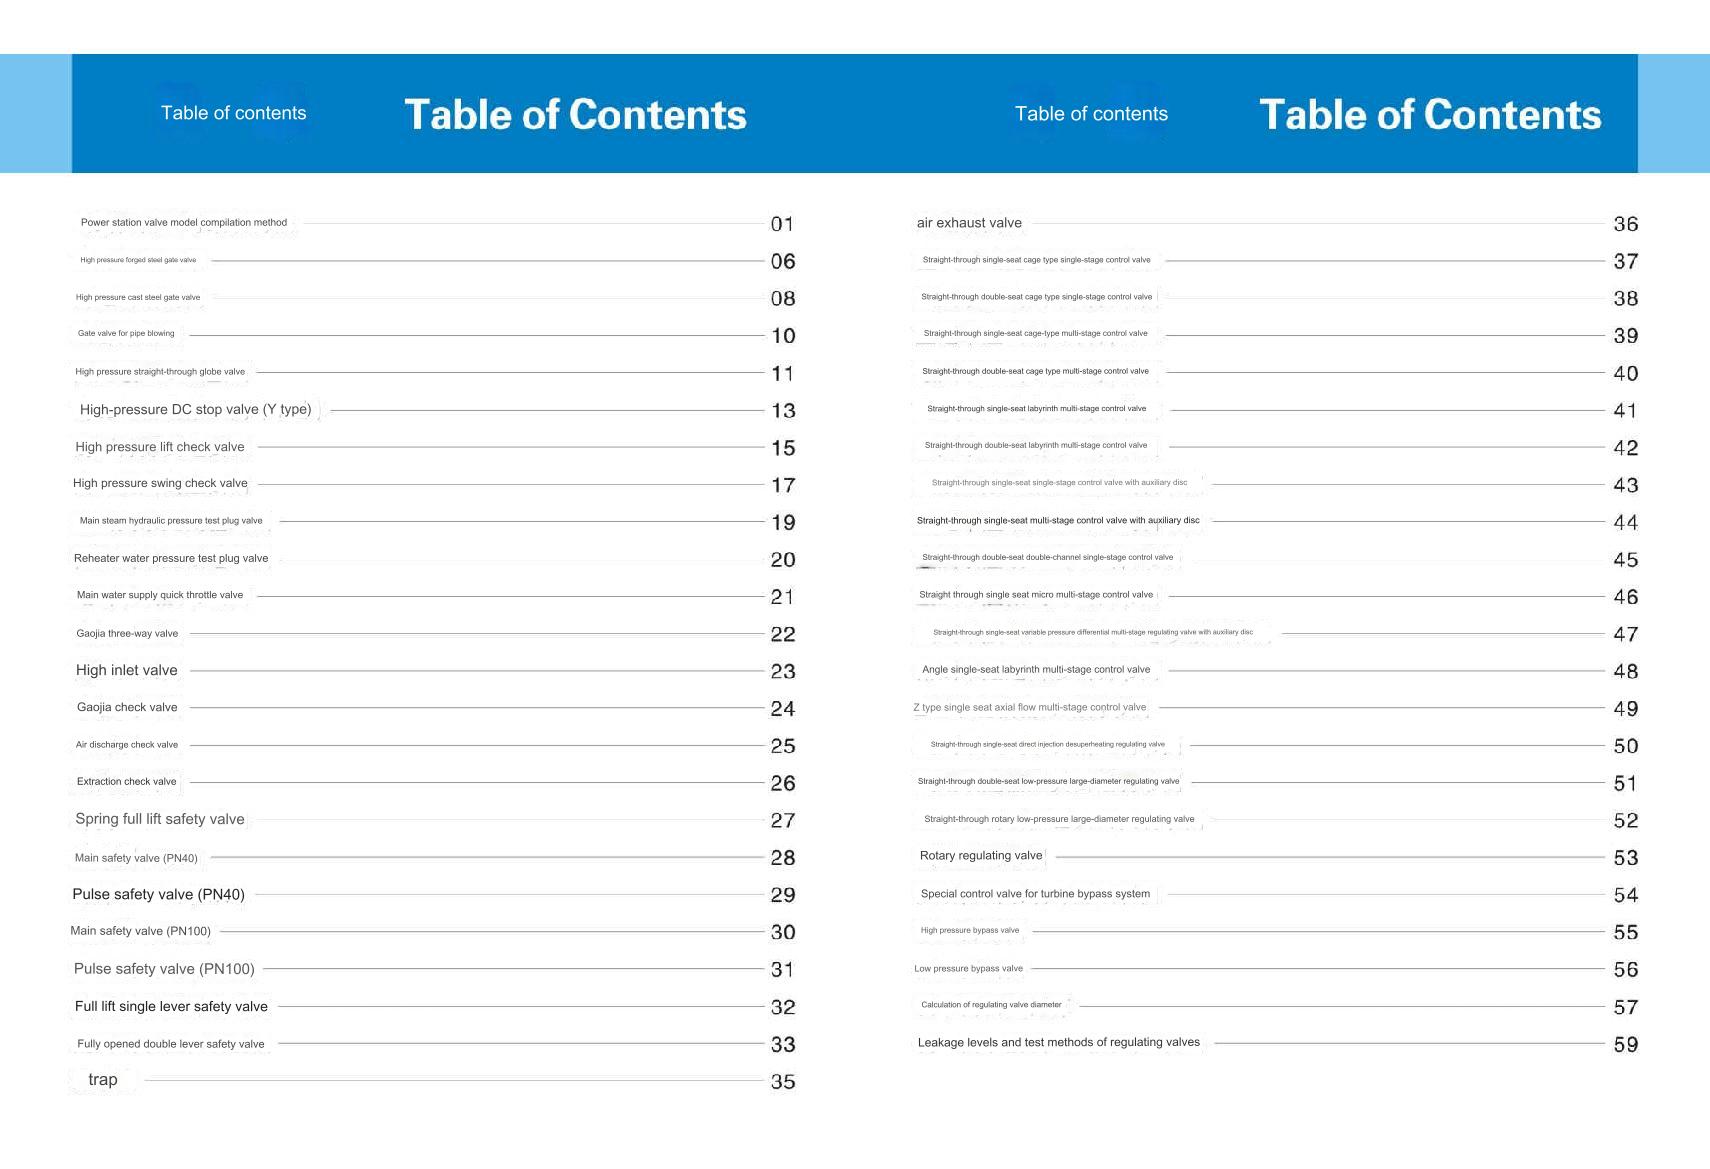Click the right 'Table of Contents' bold heading
This screenshot has height=1169, width=1710.
tap(1430, 115)
